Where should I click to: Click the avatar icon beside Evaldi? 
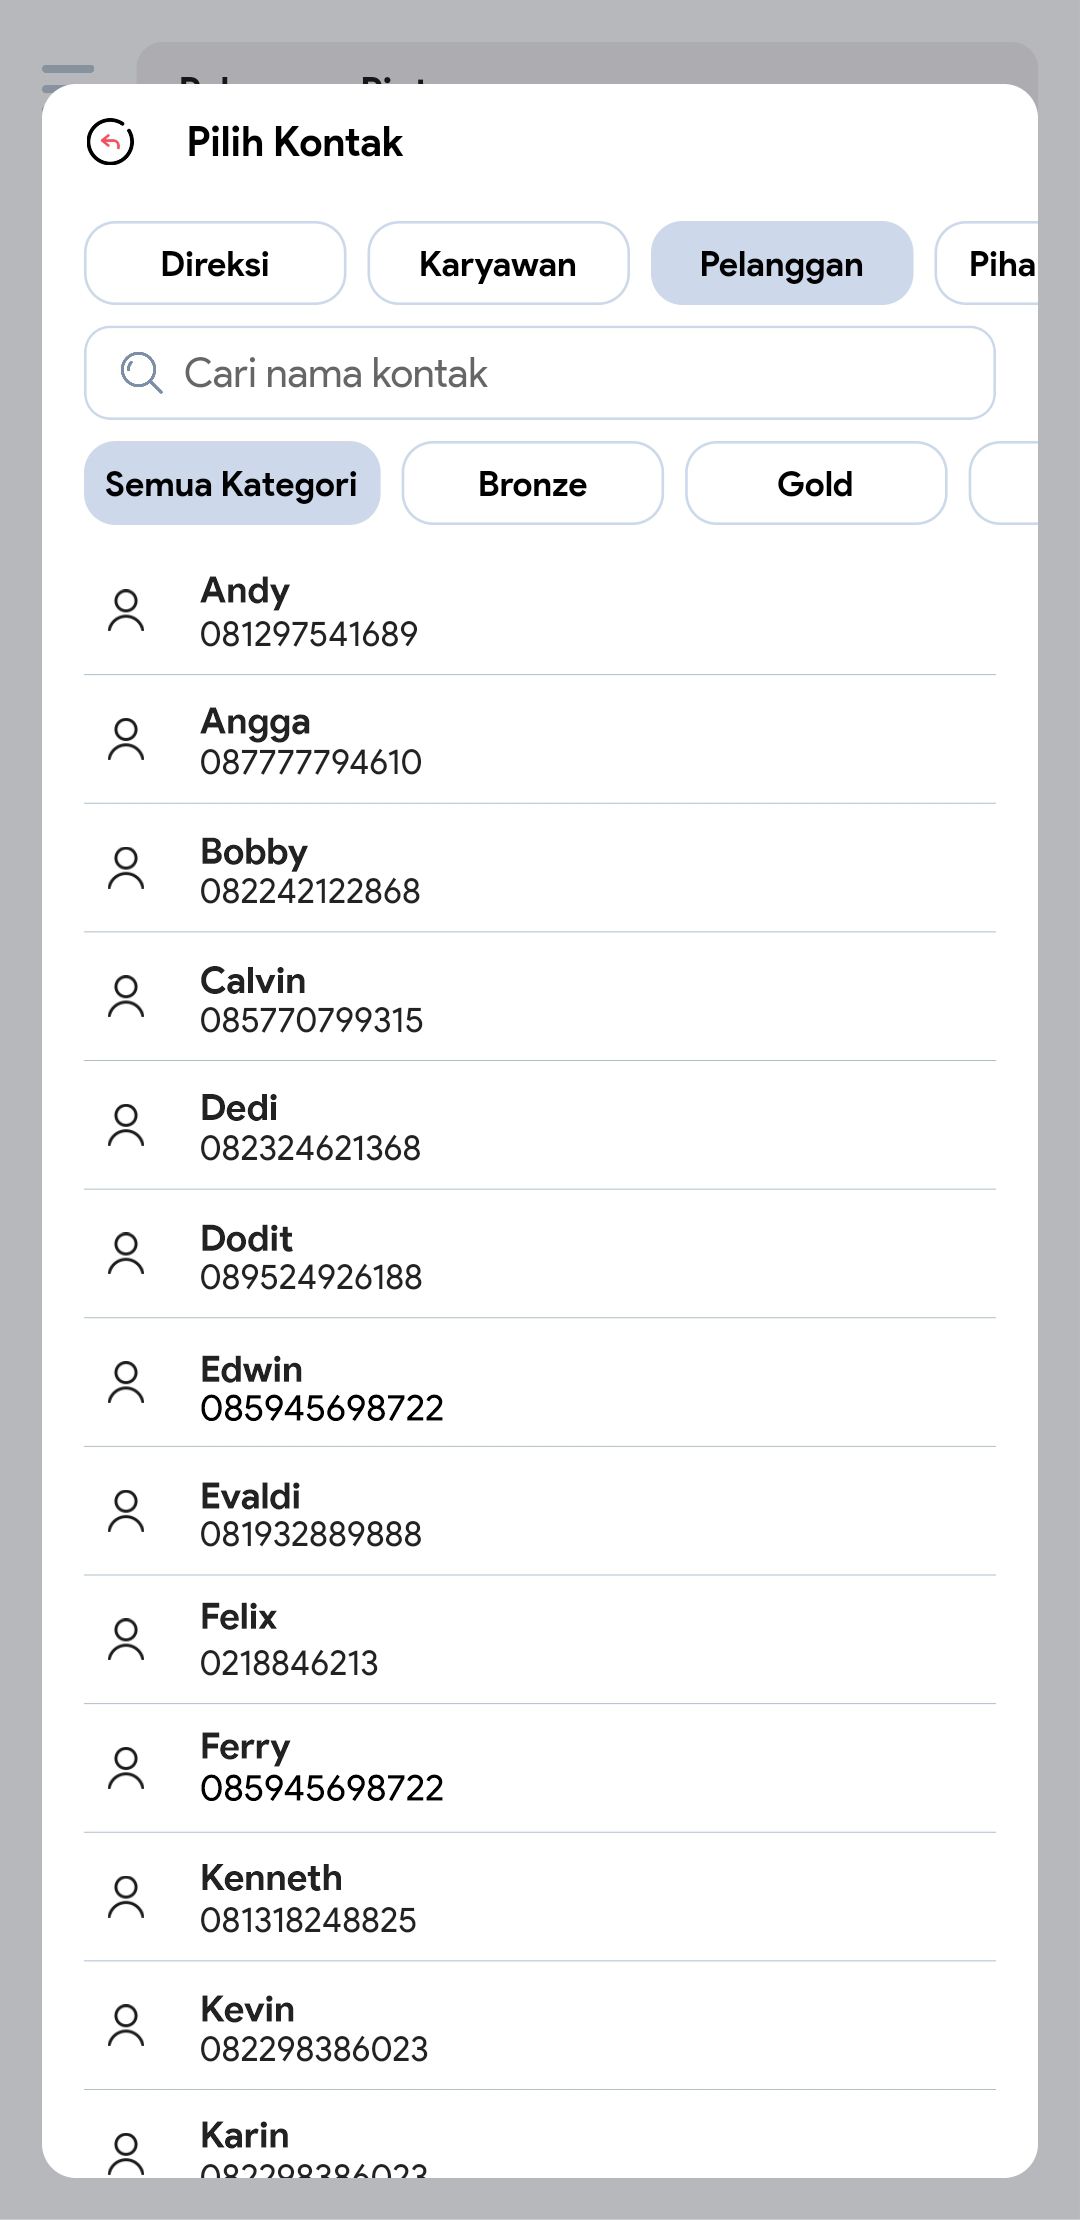126,1511
